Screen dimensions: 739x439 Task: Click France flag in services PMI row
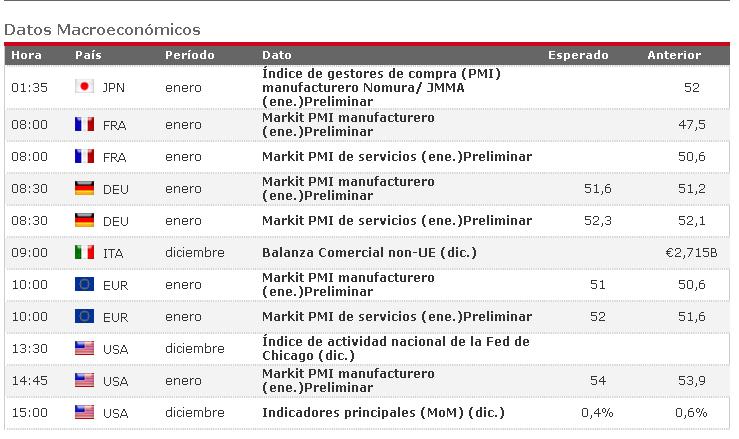coord(84,157)
